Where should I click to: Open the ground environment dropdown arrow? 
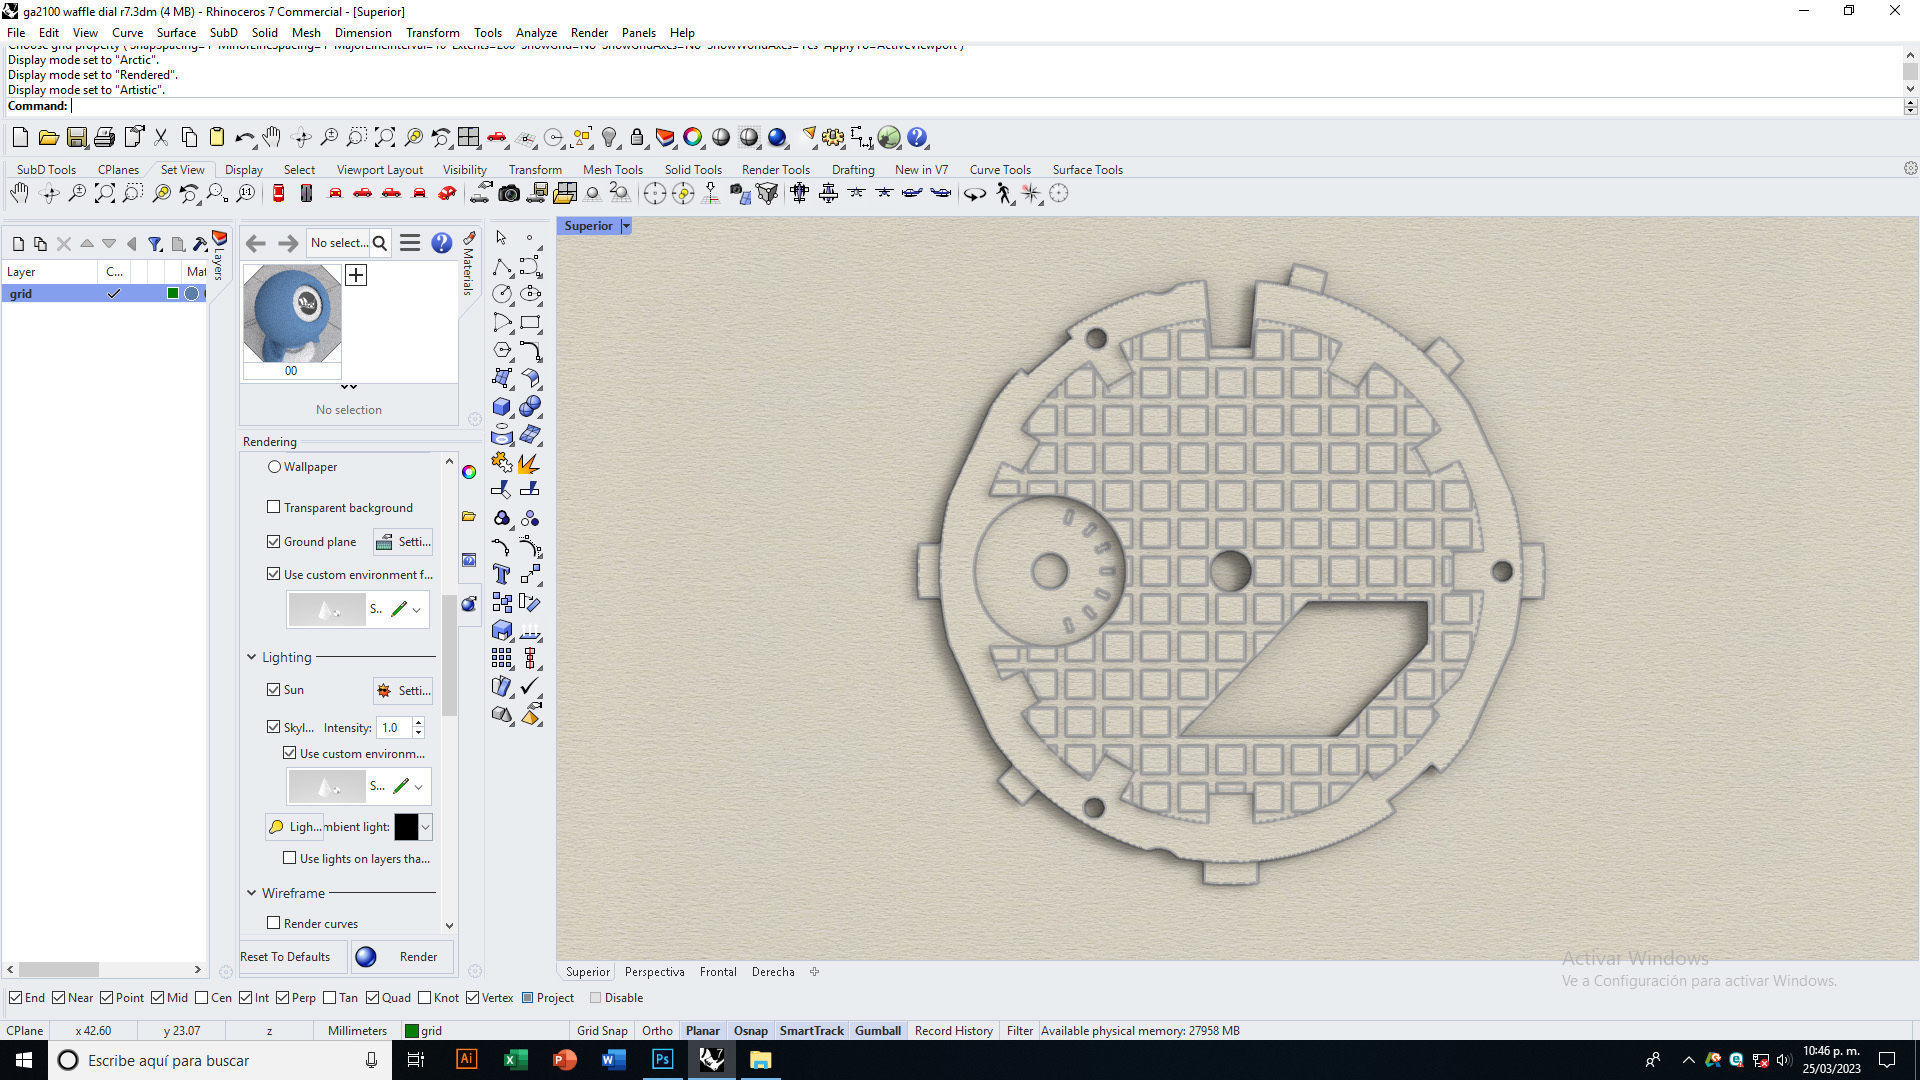pos(417,609)
